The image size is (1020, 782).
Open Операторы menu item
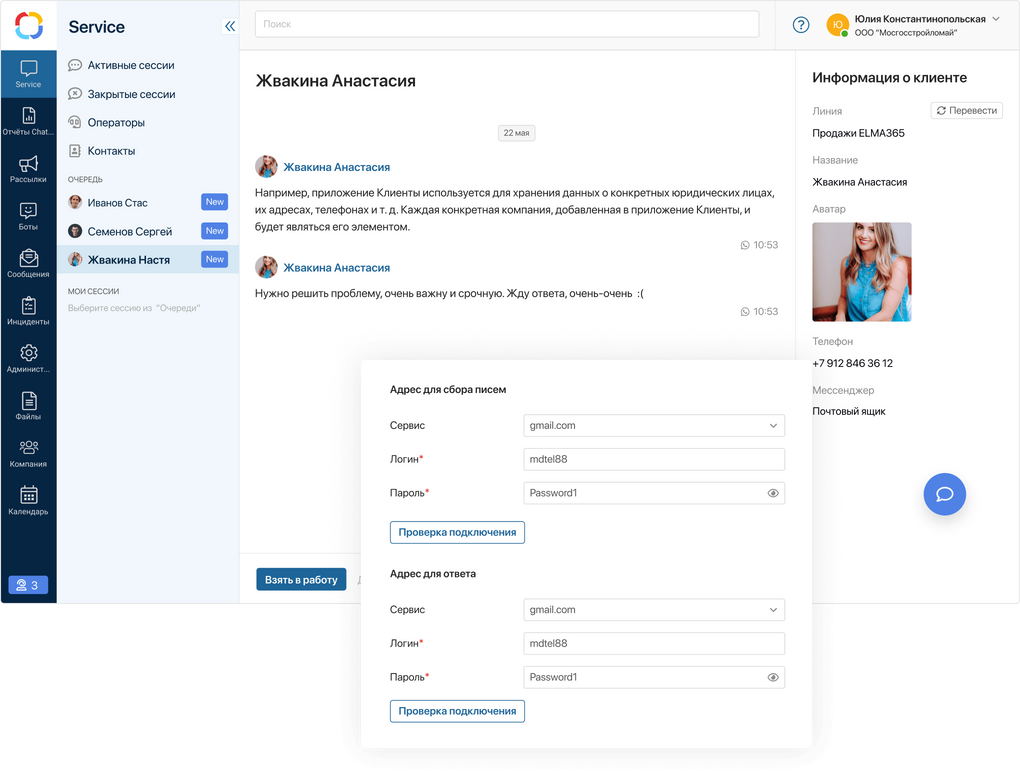click(x=116, y=122)
